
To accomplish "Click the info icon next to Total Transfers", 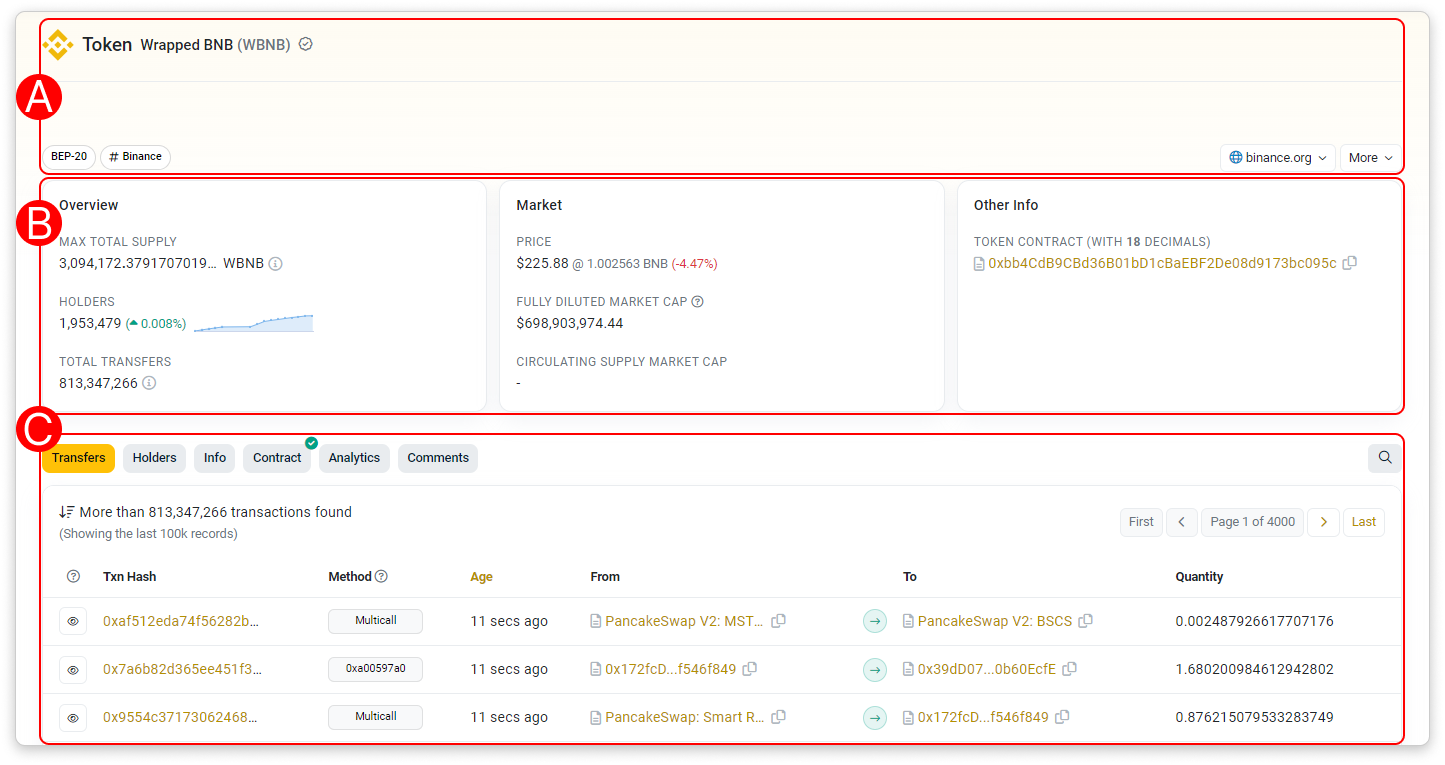I will [148, 382].
